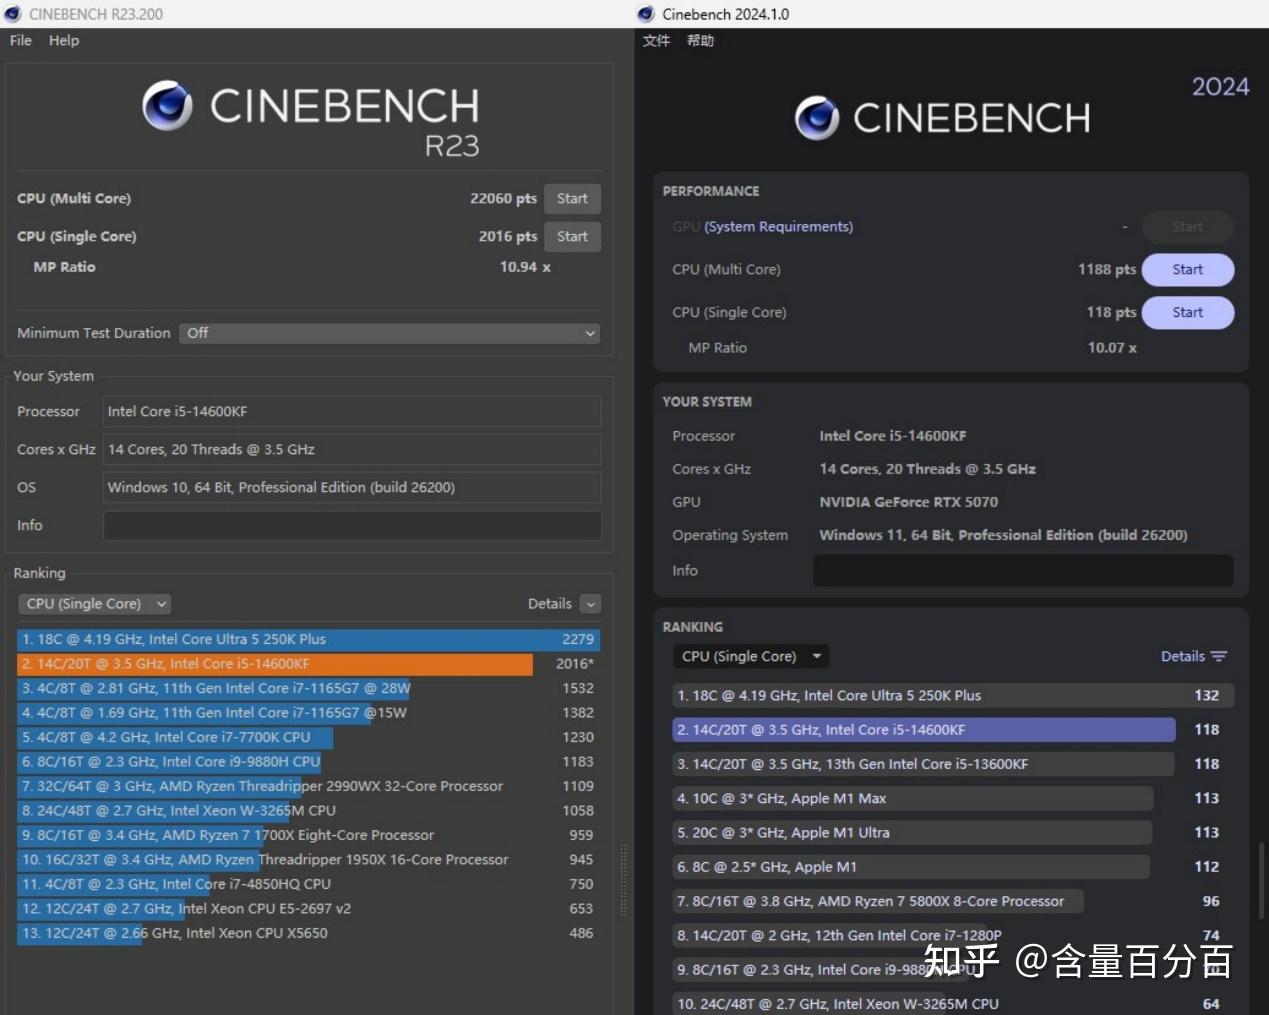
Task: Click the R23 MP Ratio value 10.94 x
Action: click(x=525, y=267)
